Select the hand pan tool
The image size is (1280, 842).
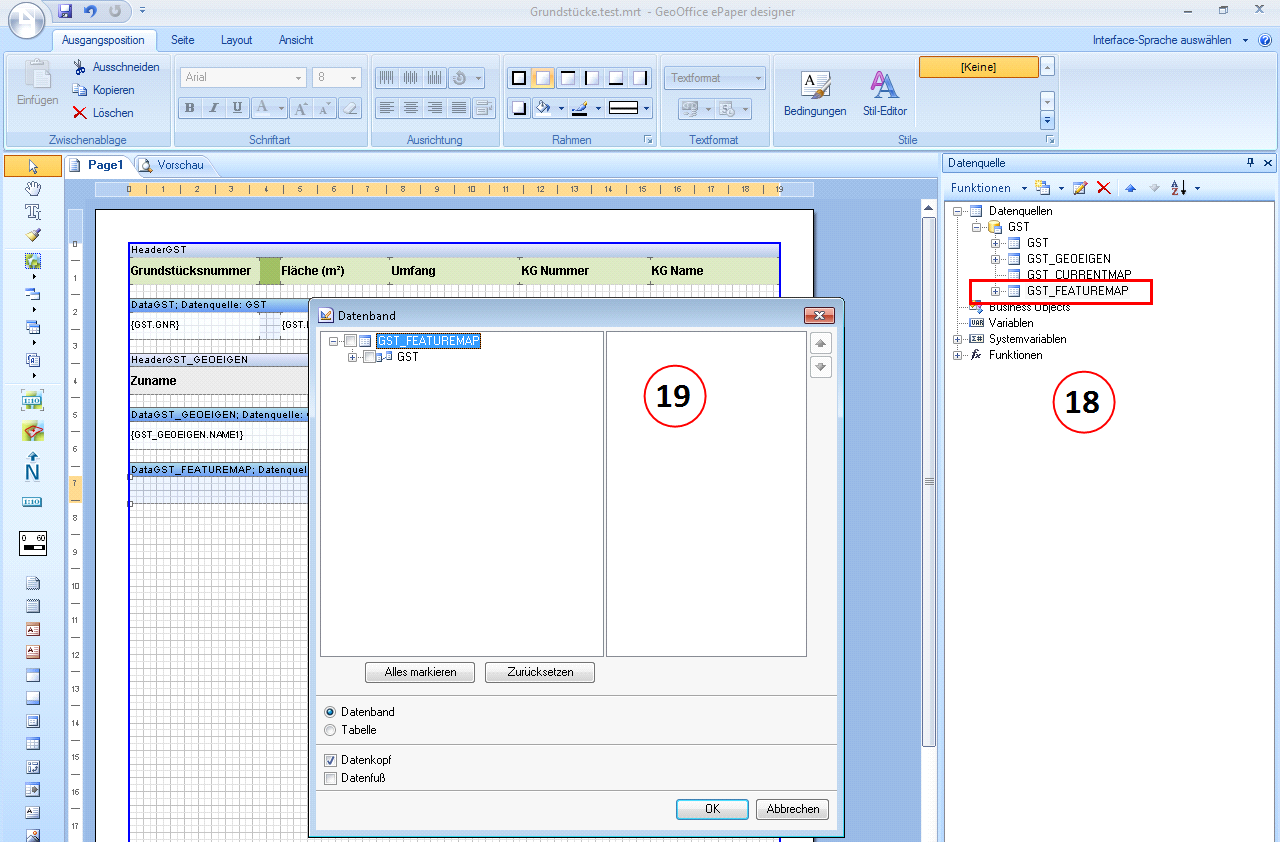pyautogui.click(x=33, y=189)
